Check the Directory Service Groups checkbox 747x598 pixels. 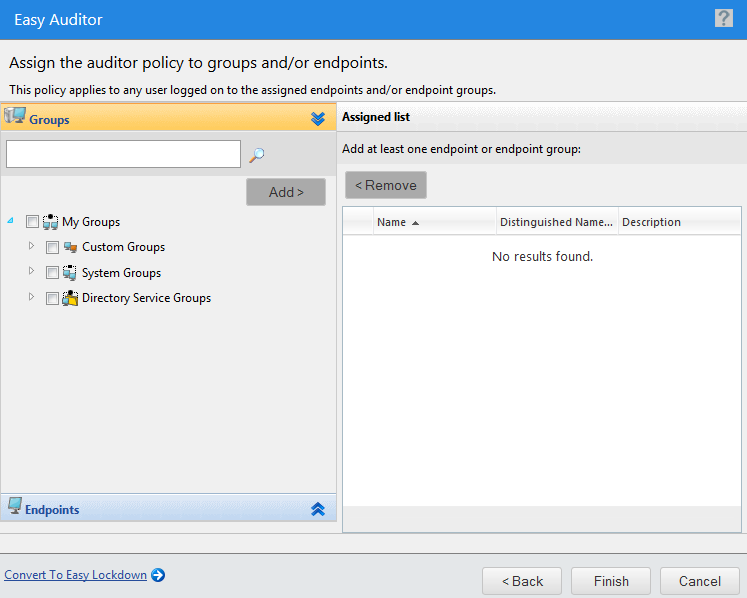(x=52, y=298)
